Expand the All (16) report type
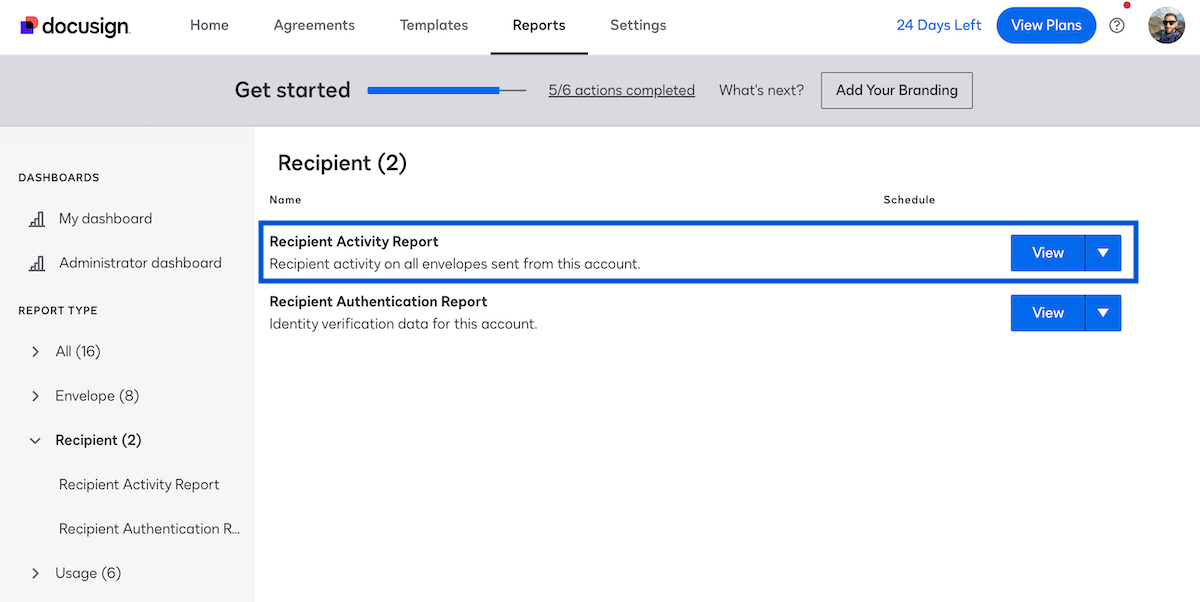 [x=77, y=351]
